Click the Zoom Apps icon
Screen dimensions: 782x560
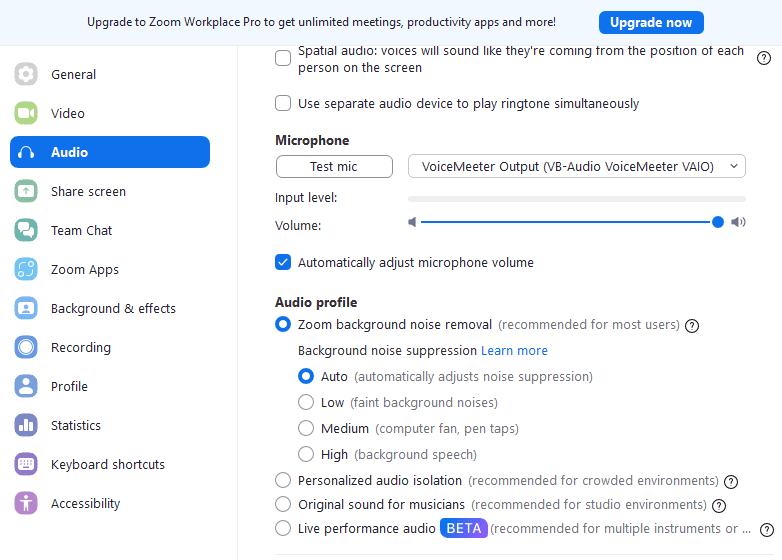coord(26,269)
